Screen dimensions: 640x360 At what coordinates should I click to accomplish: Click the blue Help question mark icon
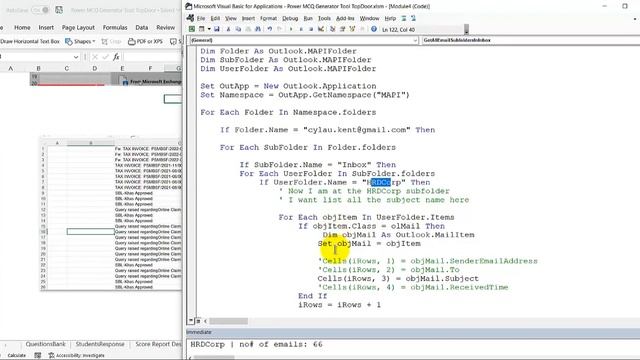tap(374, 29)
